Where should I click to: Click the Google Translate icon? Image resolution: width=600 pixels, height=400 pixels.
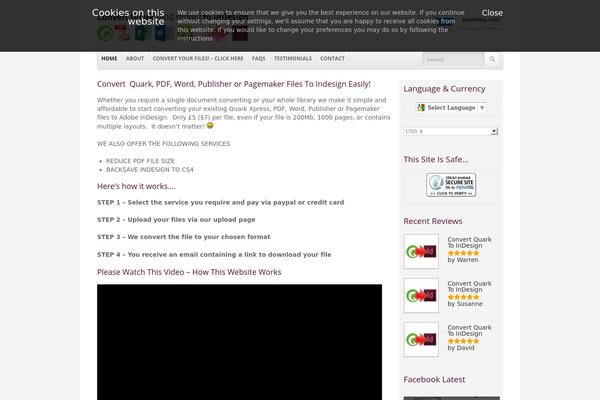(421, 108)
